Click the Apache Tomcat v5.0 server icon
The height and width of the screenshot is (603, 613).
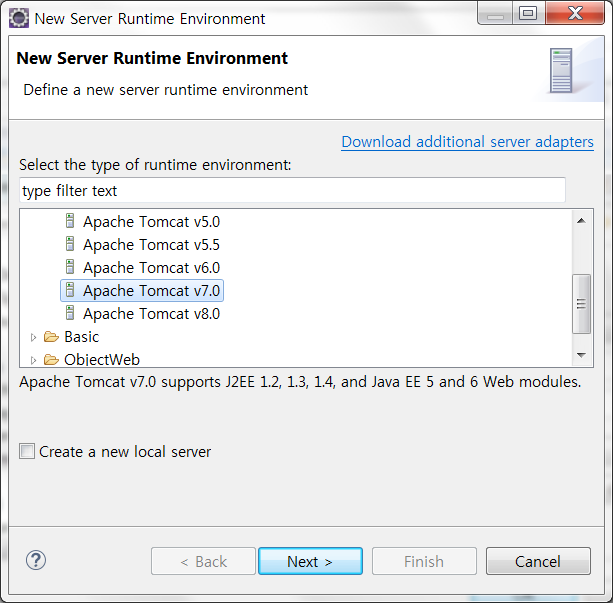(x=70, y=221)
